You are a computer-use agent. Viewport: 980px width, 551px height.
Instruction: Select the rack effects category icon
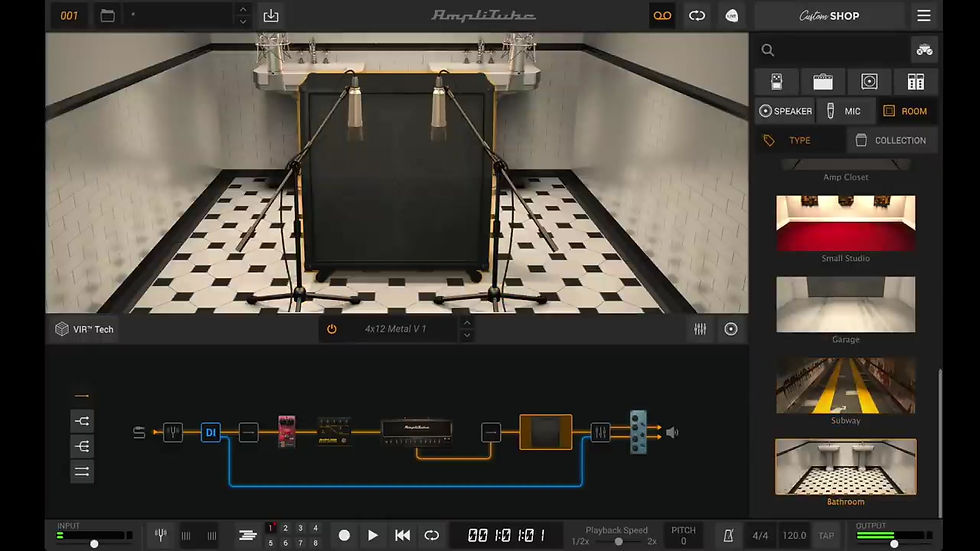915,82
